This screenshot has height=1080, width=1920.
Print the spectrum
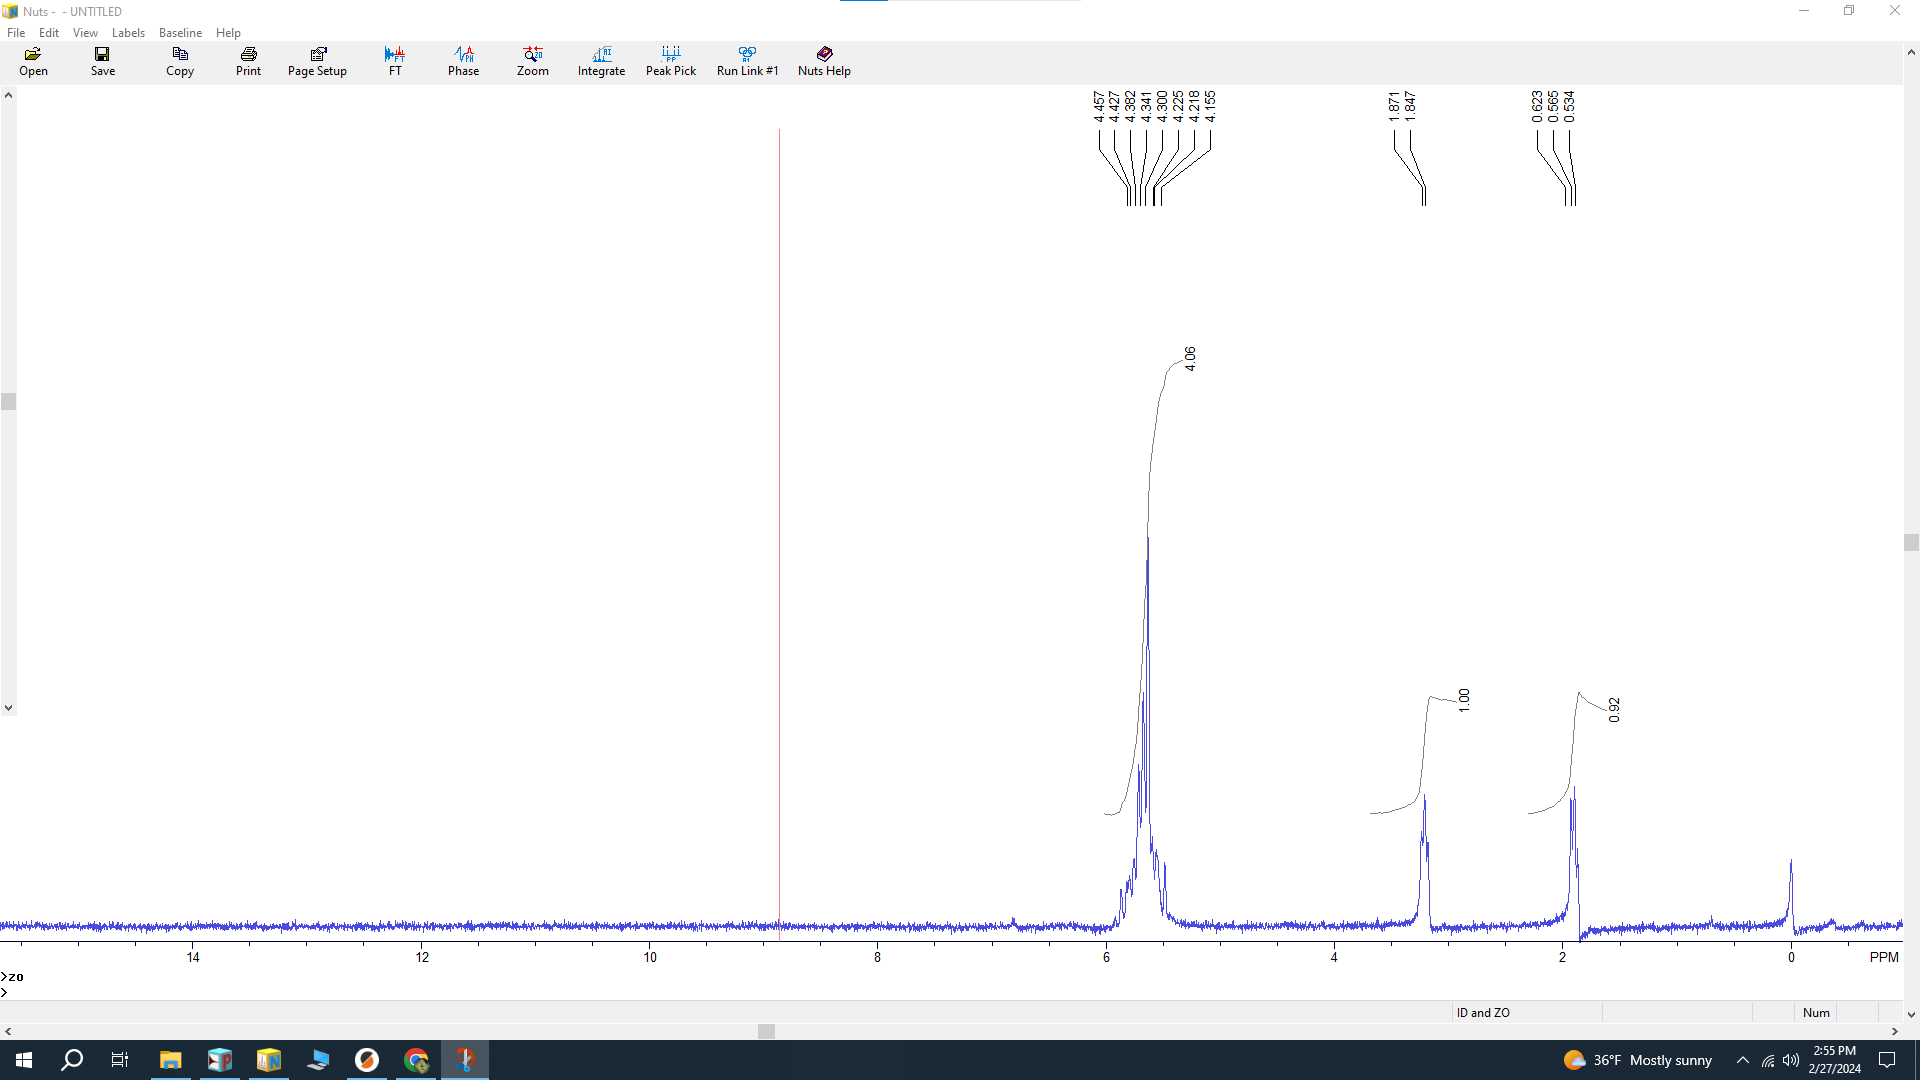(248, 61)
